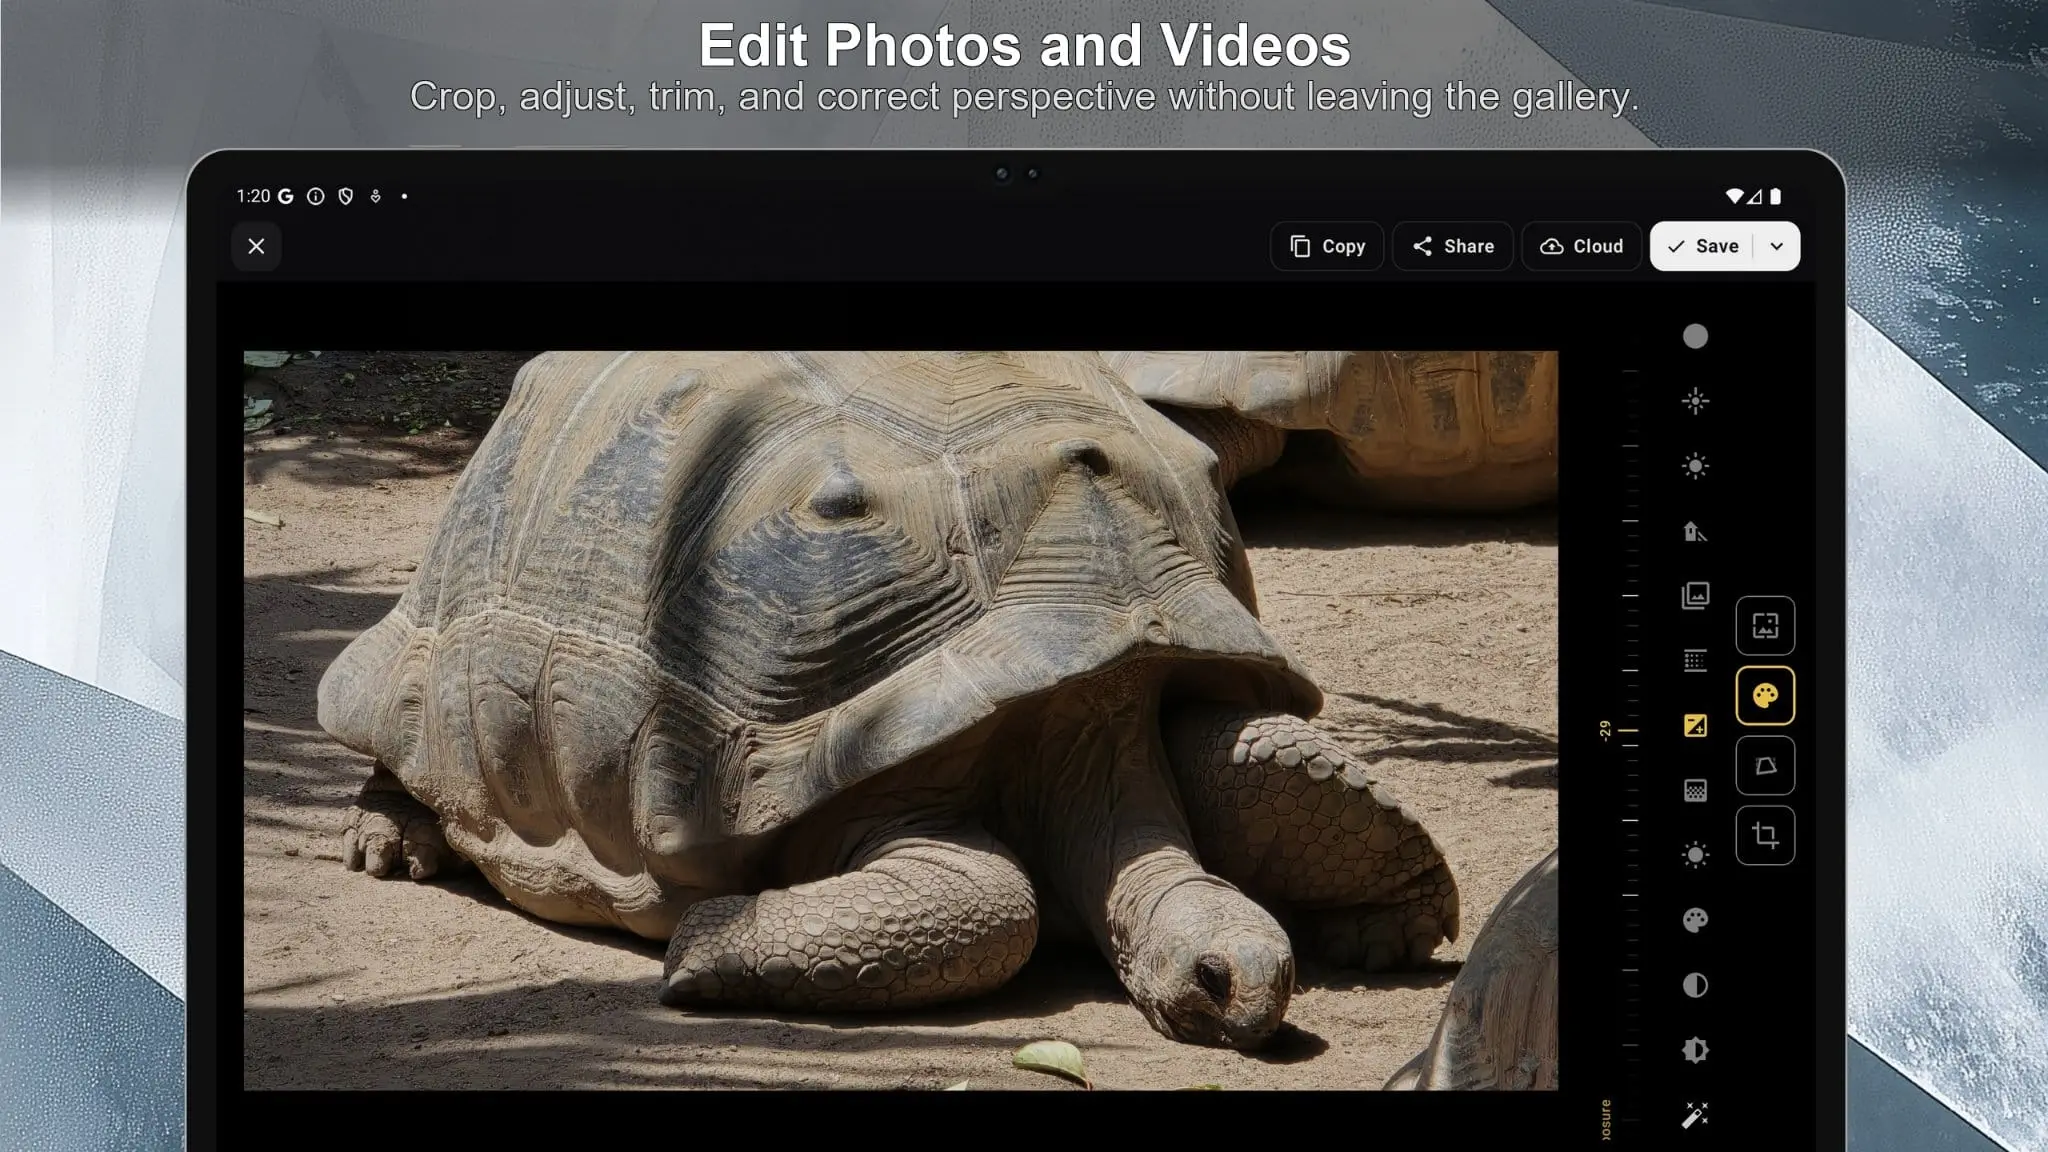2048x1152 pixels.
Task: Open the framed-image tool mode button
Action: point(1765,626)
